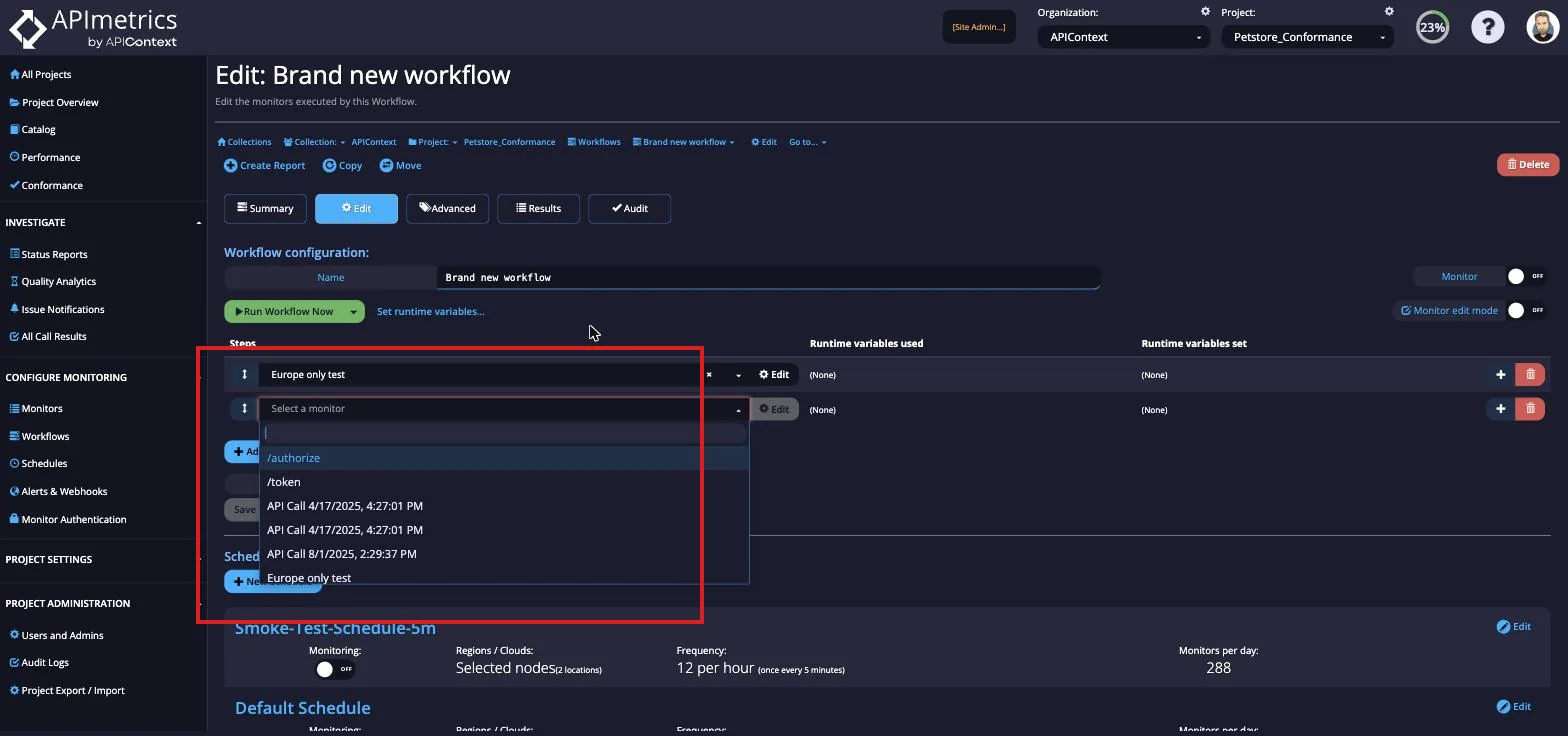Add a step after the empty monitor row
This screenshot has width=1568, height=736.
click(x=1500, y=408)
